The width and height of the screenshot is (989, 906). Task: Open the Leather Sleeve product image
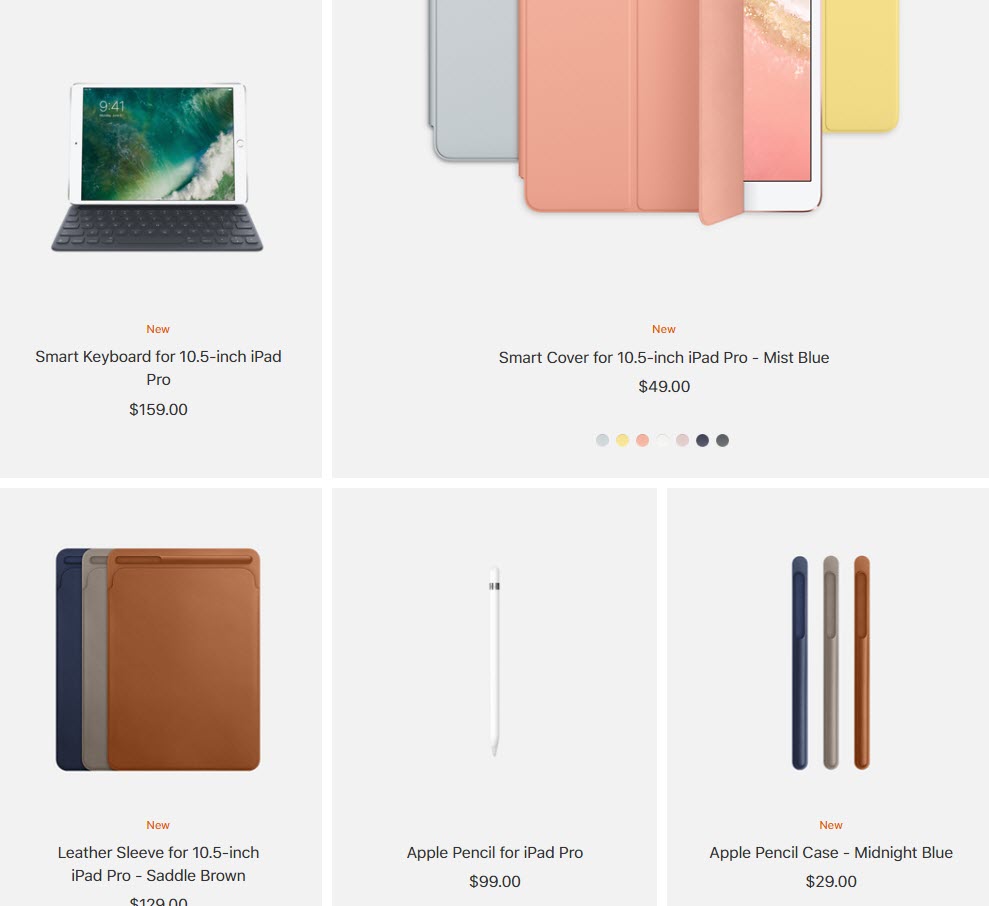(x=158, y=659)
